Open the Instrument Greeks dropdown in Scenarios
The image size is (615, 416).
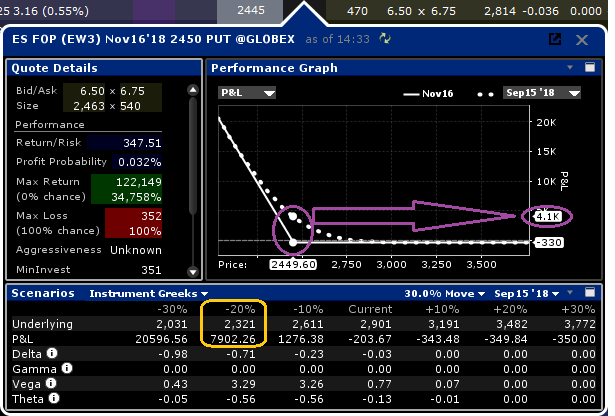(x=149, y=294)
